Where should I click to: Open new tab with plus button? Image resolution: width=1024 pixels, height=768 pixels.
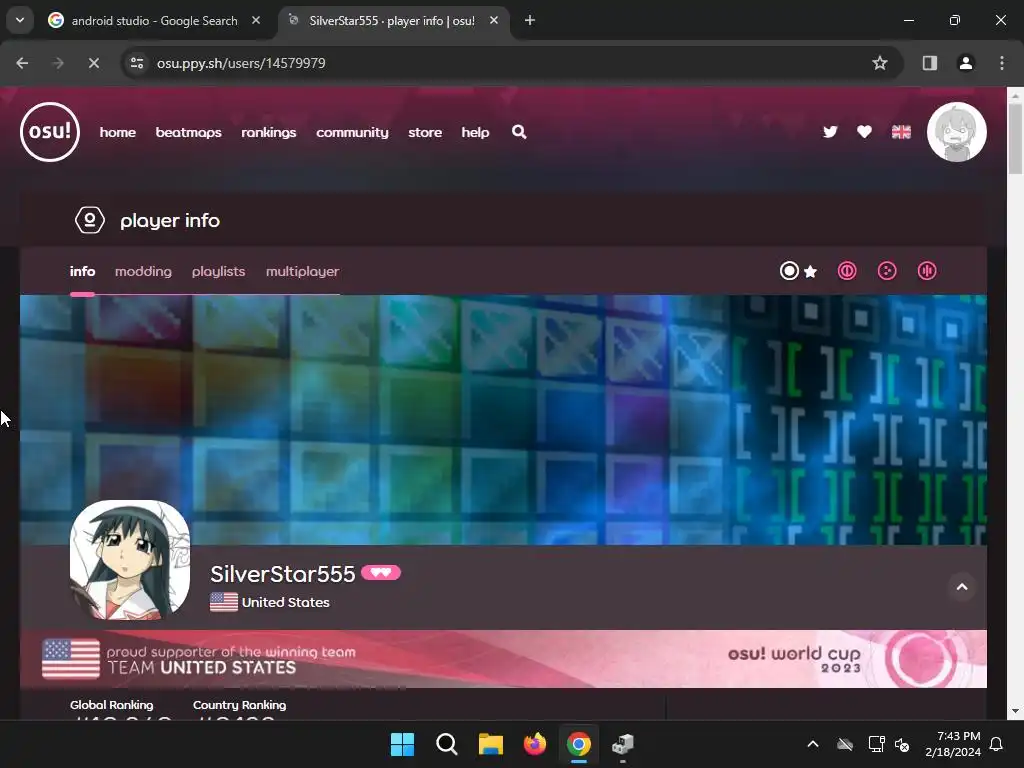530,20
